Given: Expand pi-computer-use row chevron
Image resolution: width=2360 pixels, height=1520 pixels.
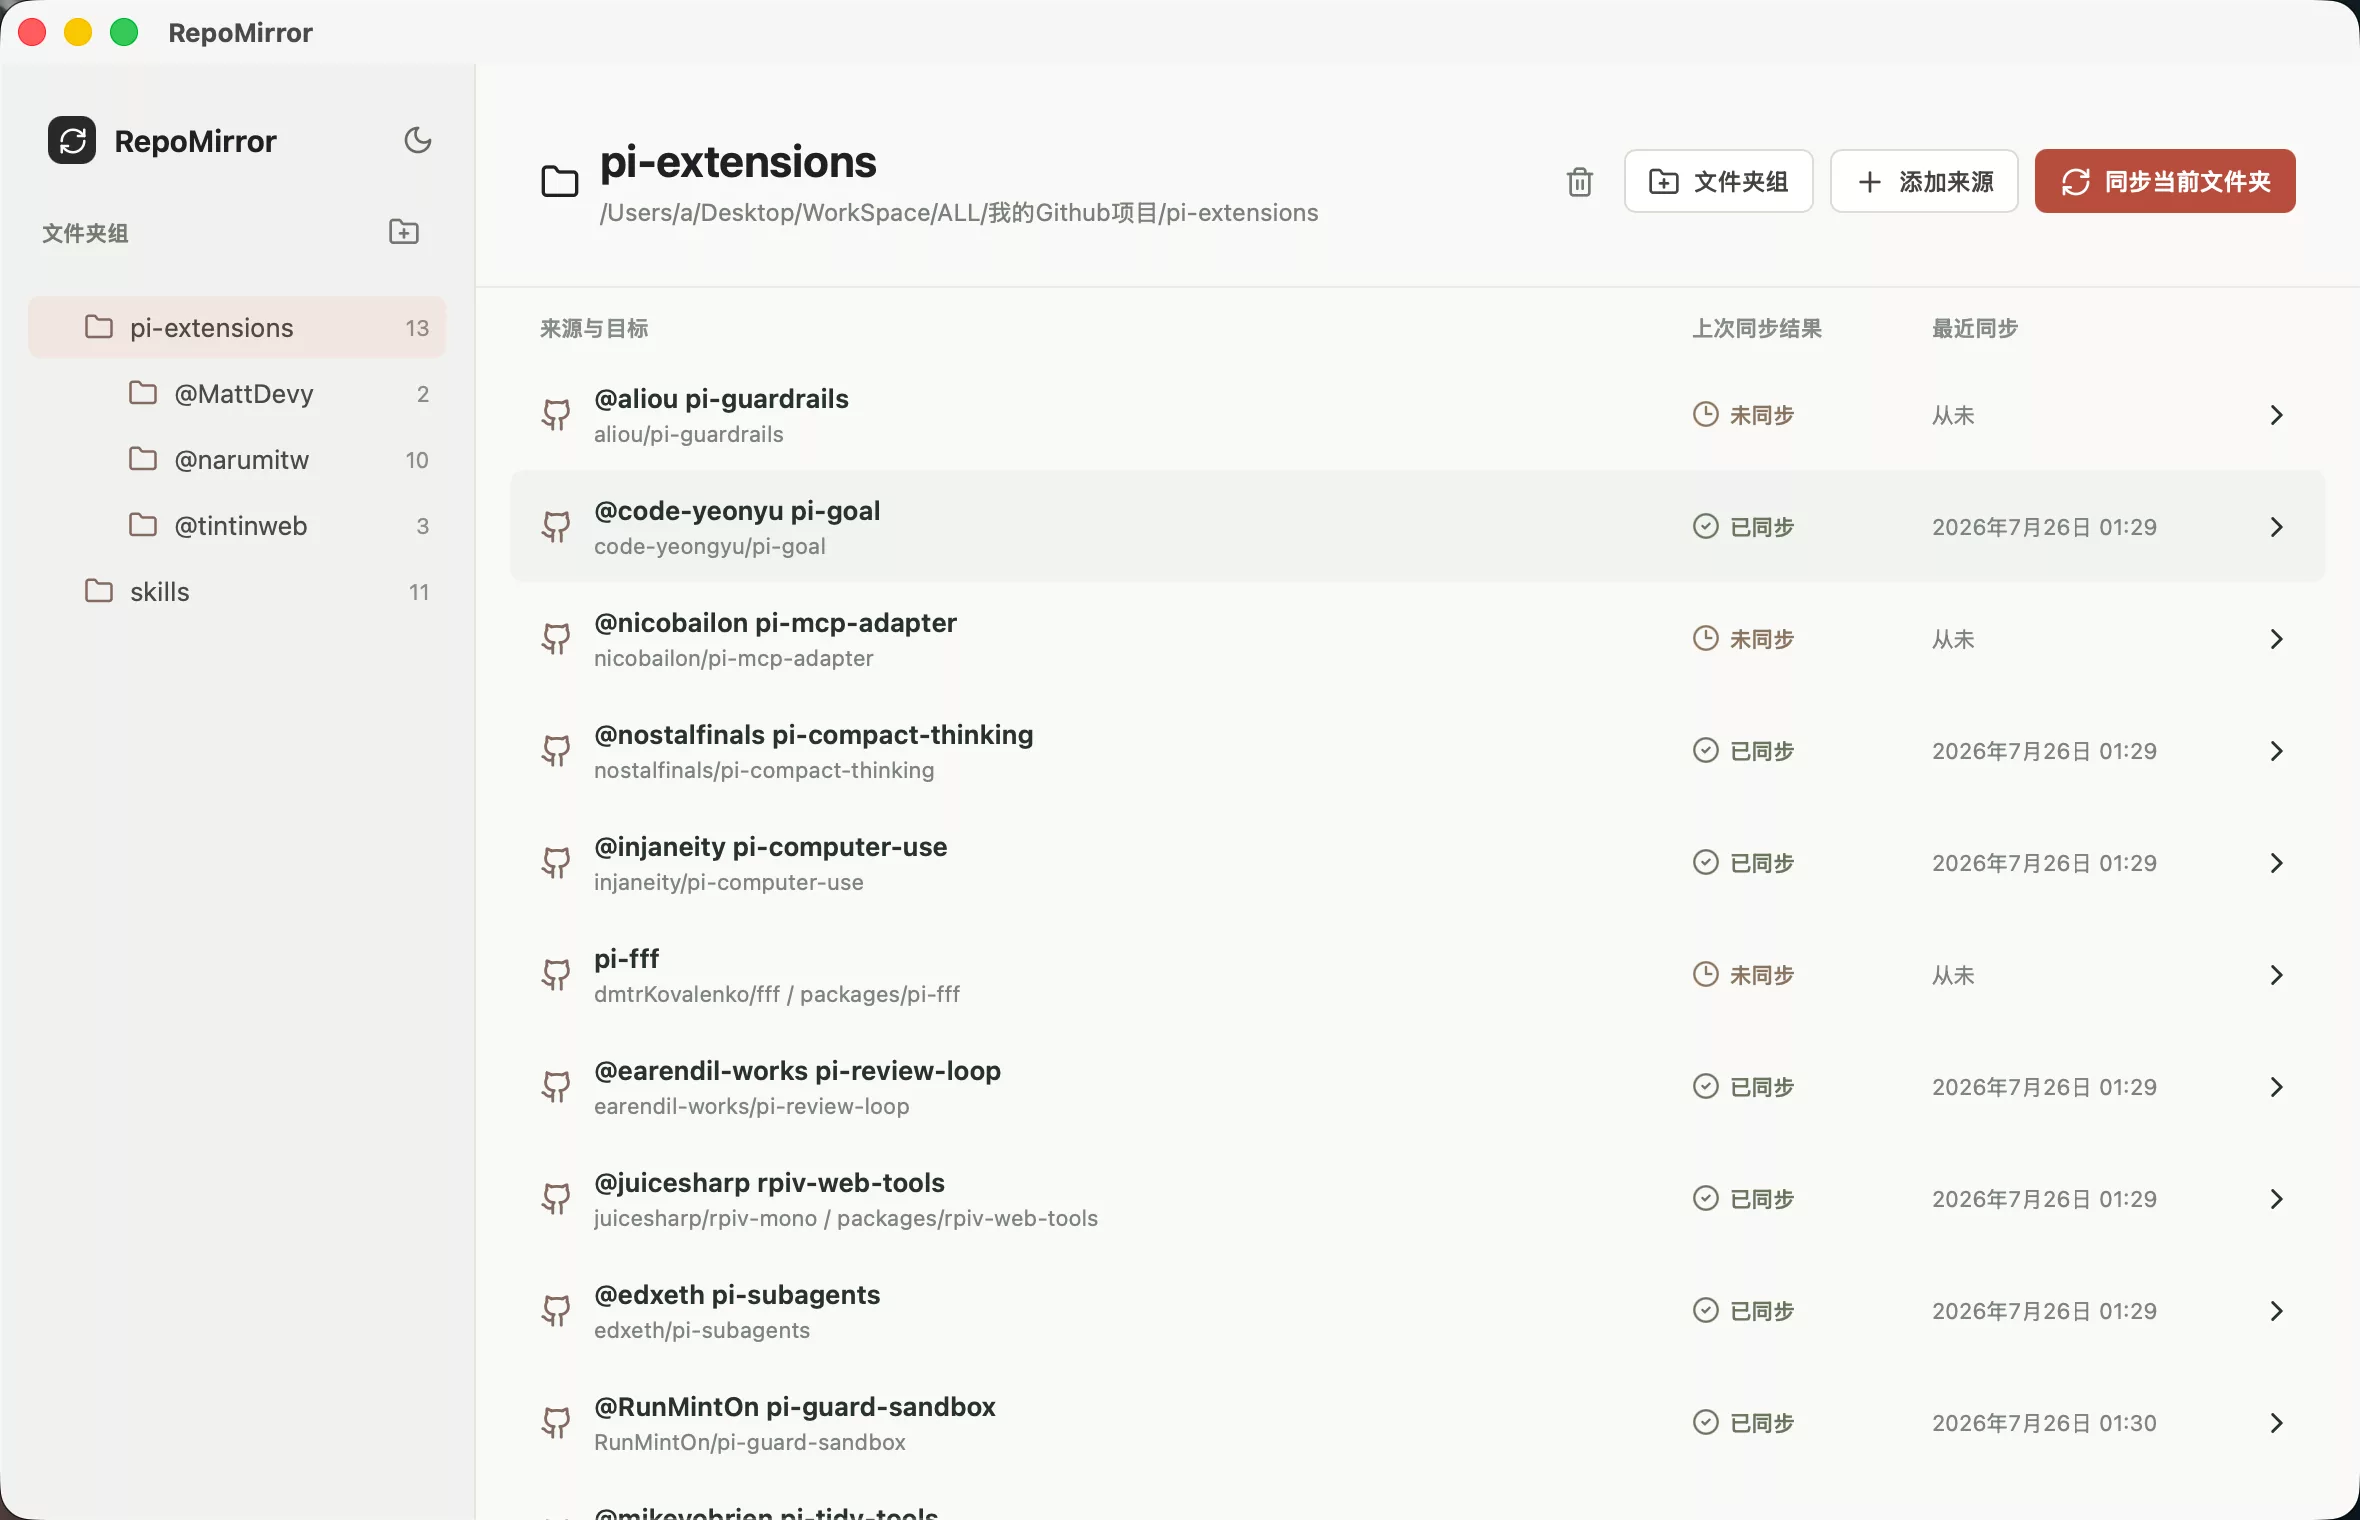Looking at the screenshot, I should [x=2276, y=862].
